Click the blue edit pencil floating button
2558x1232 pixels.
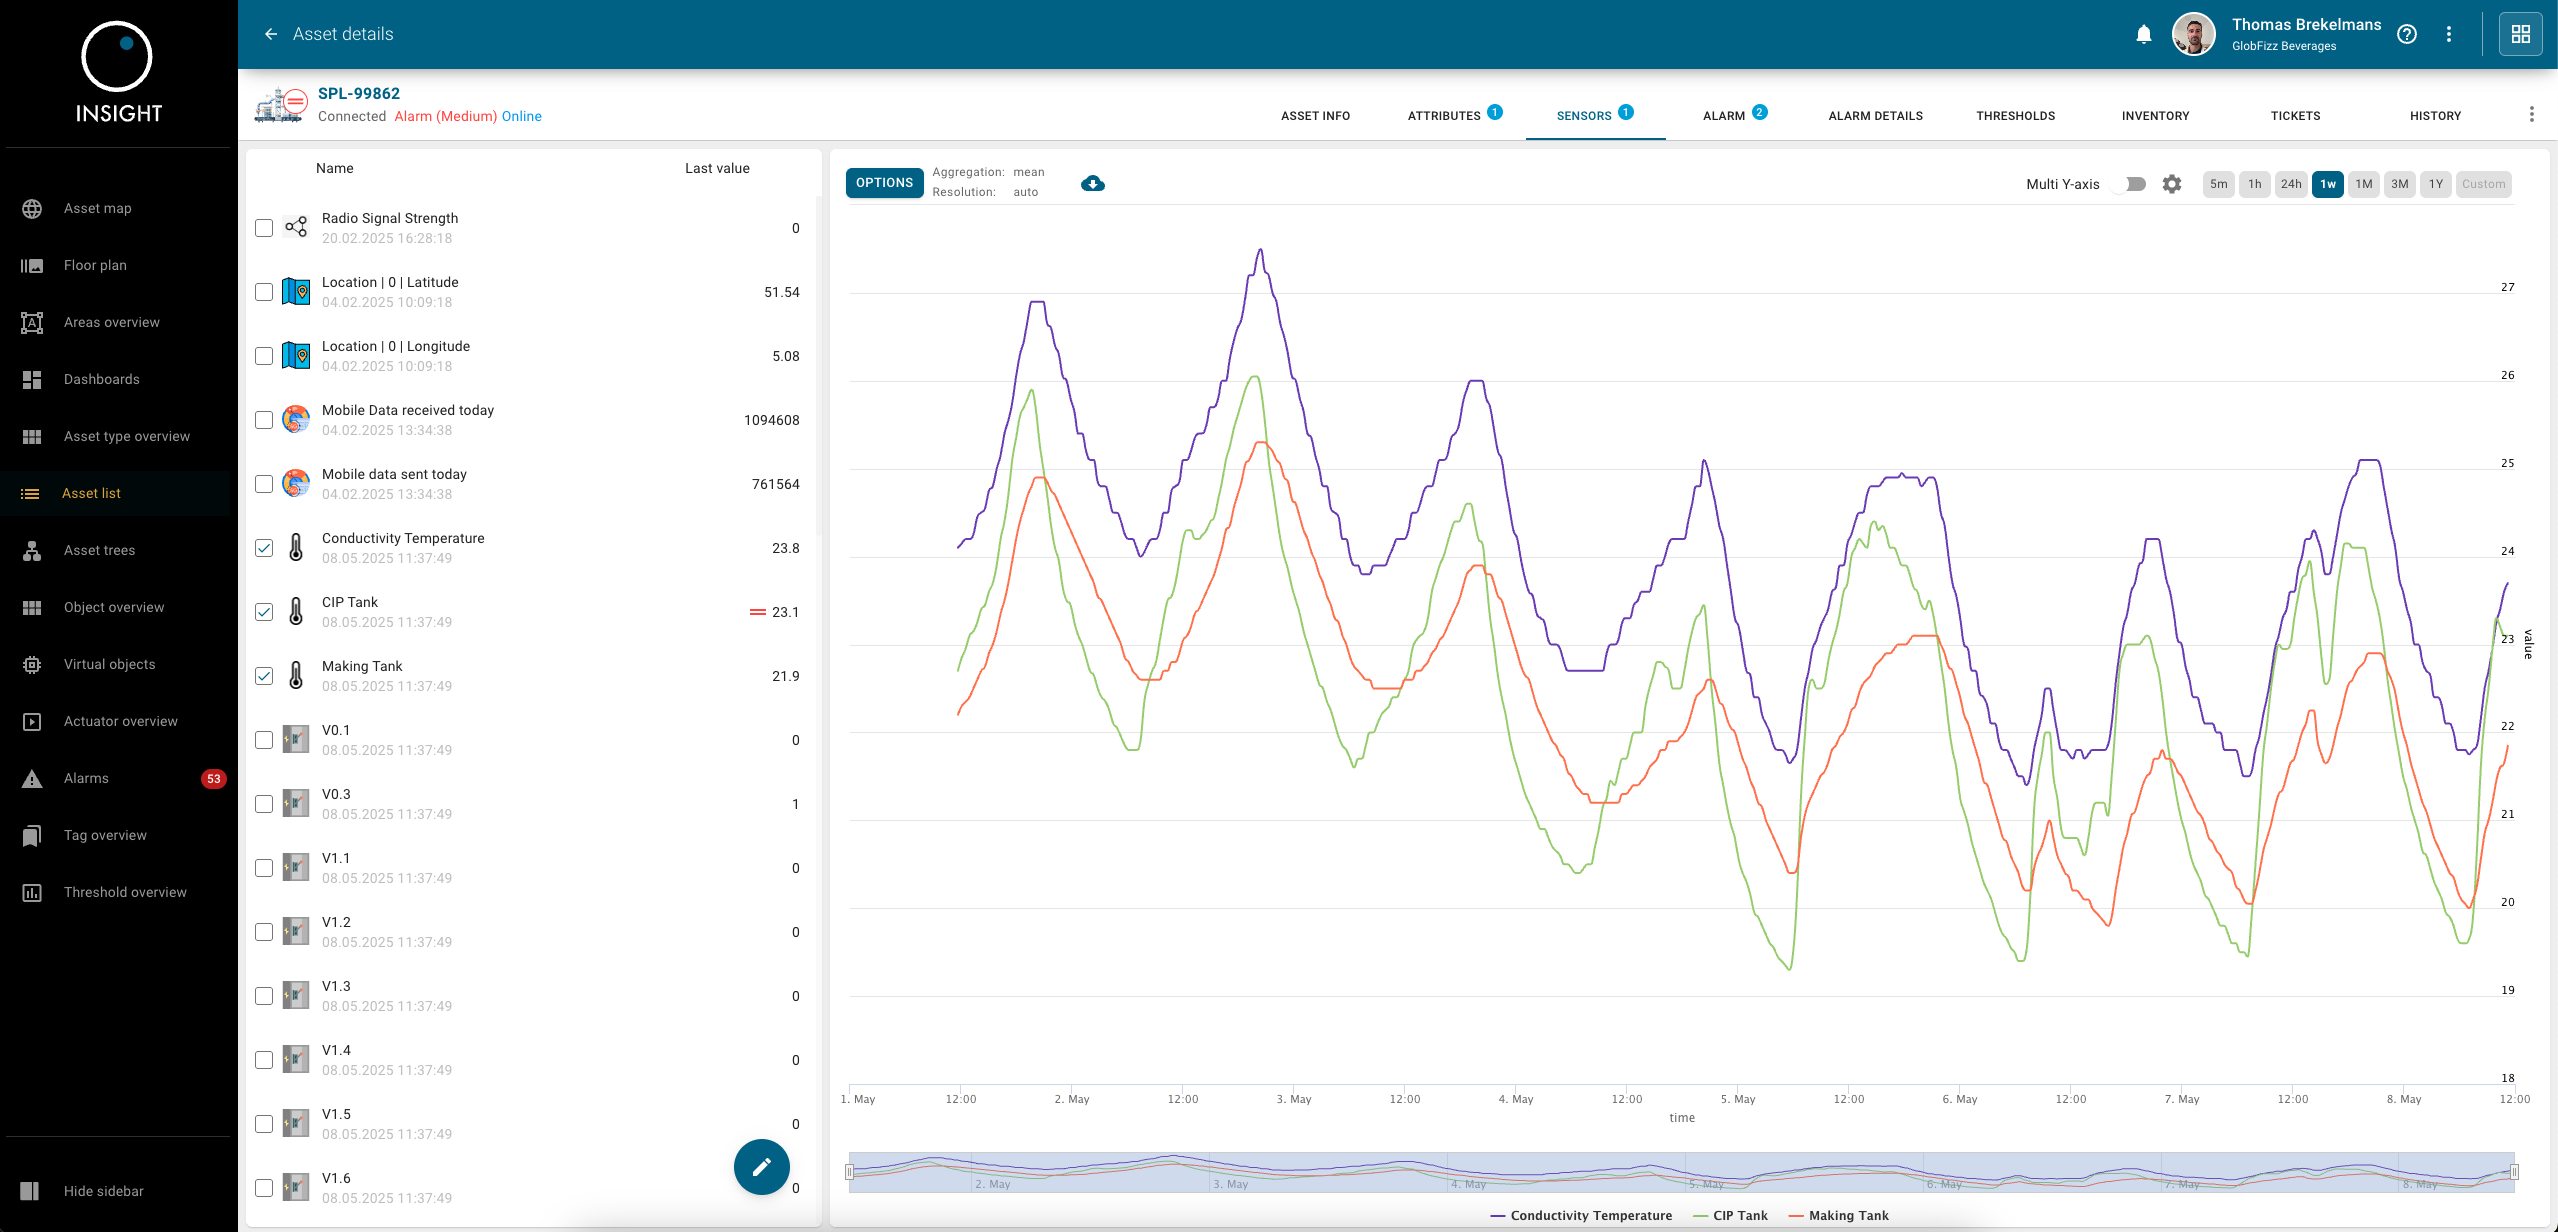click(x=762, y=1167)
